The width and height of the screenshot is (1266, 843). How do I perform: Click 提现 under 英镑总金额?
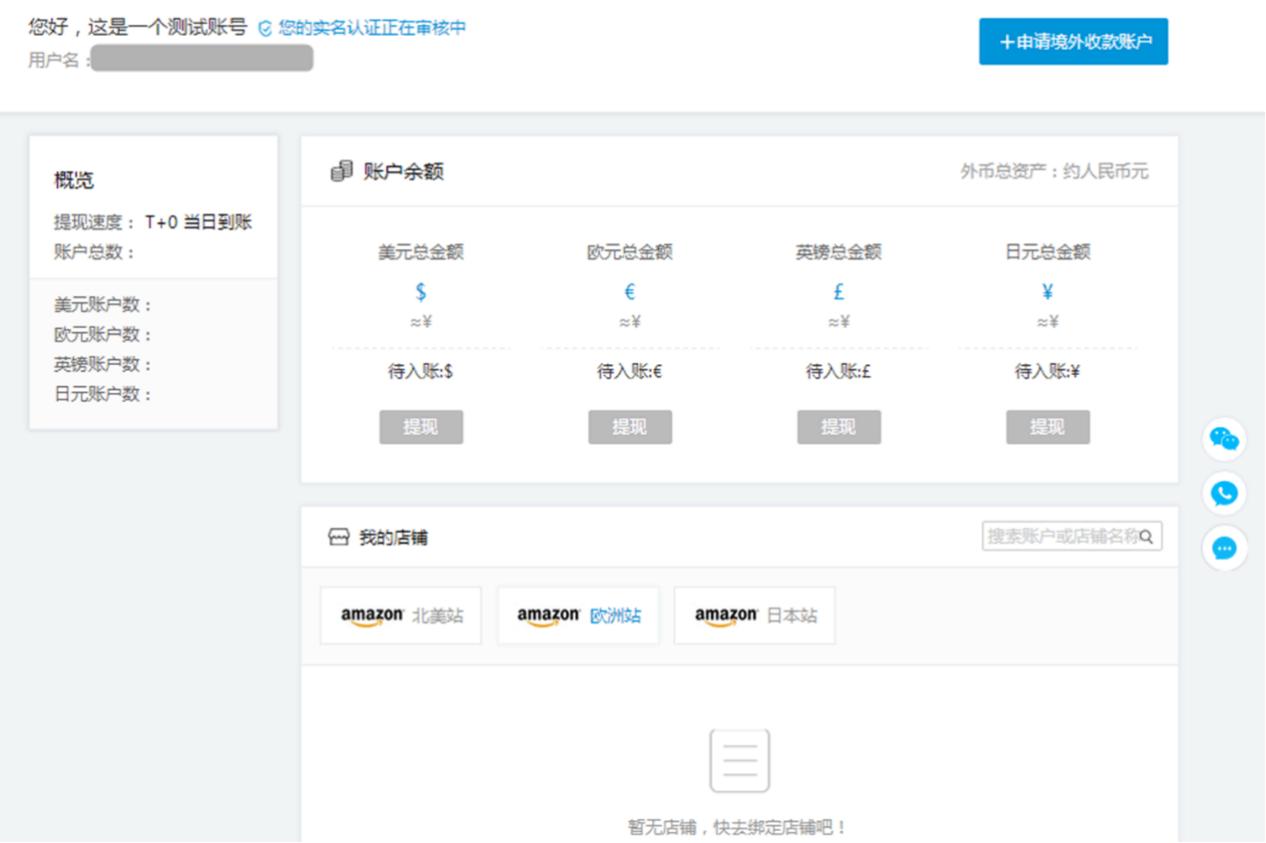(838, 426)
